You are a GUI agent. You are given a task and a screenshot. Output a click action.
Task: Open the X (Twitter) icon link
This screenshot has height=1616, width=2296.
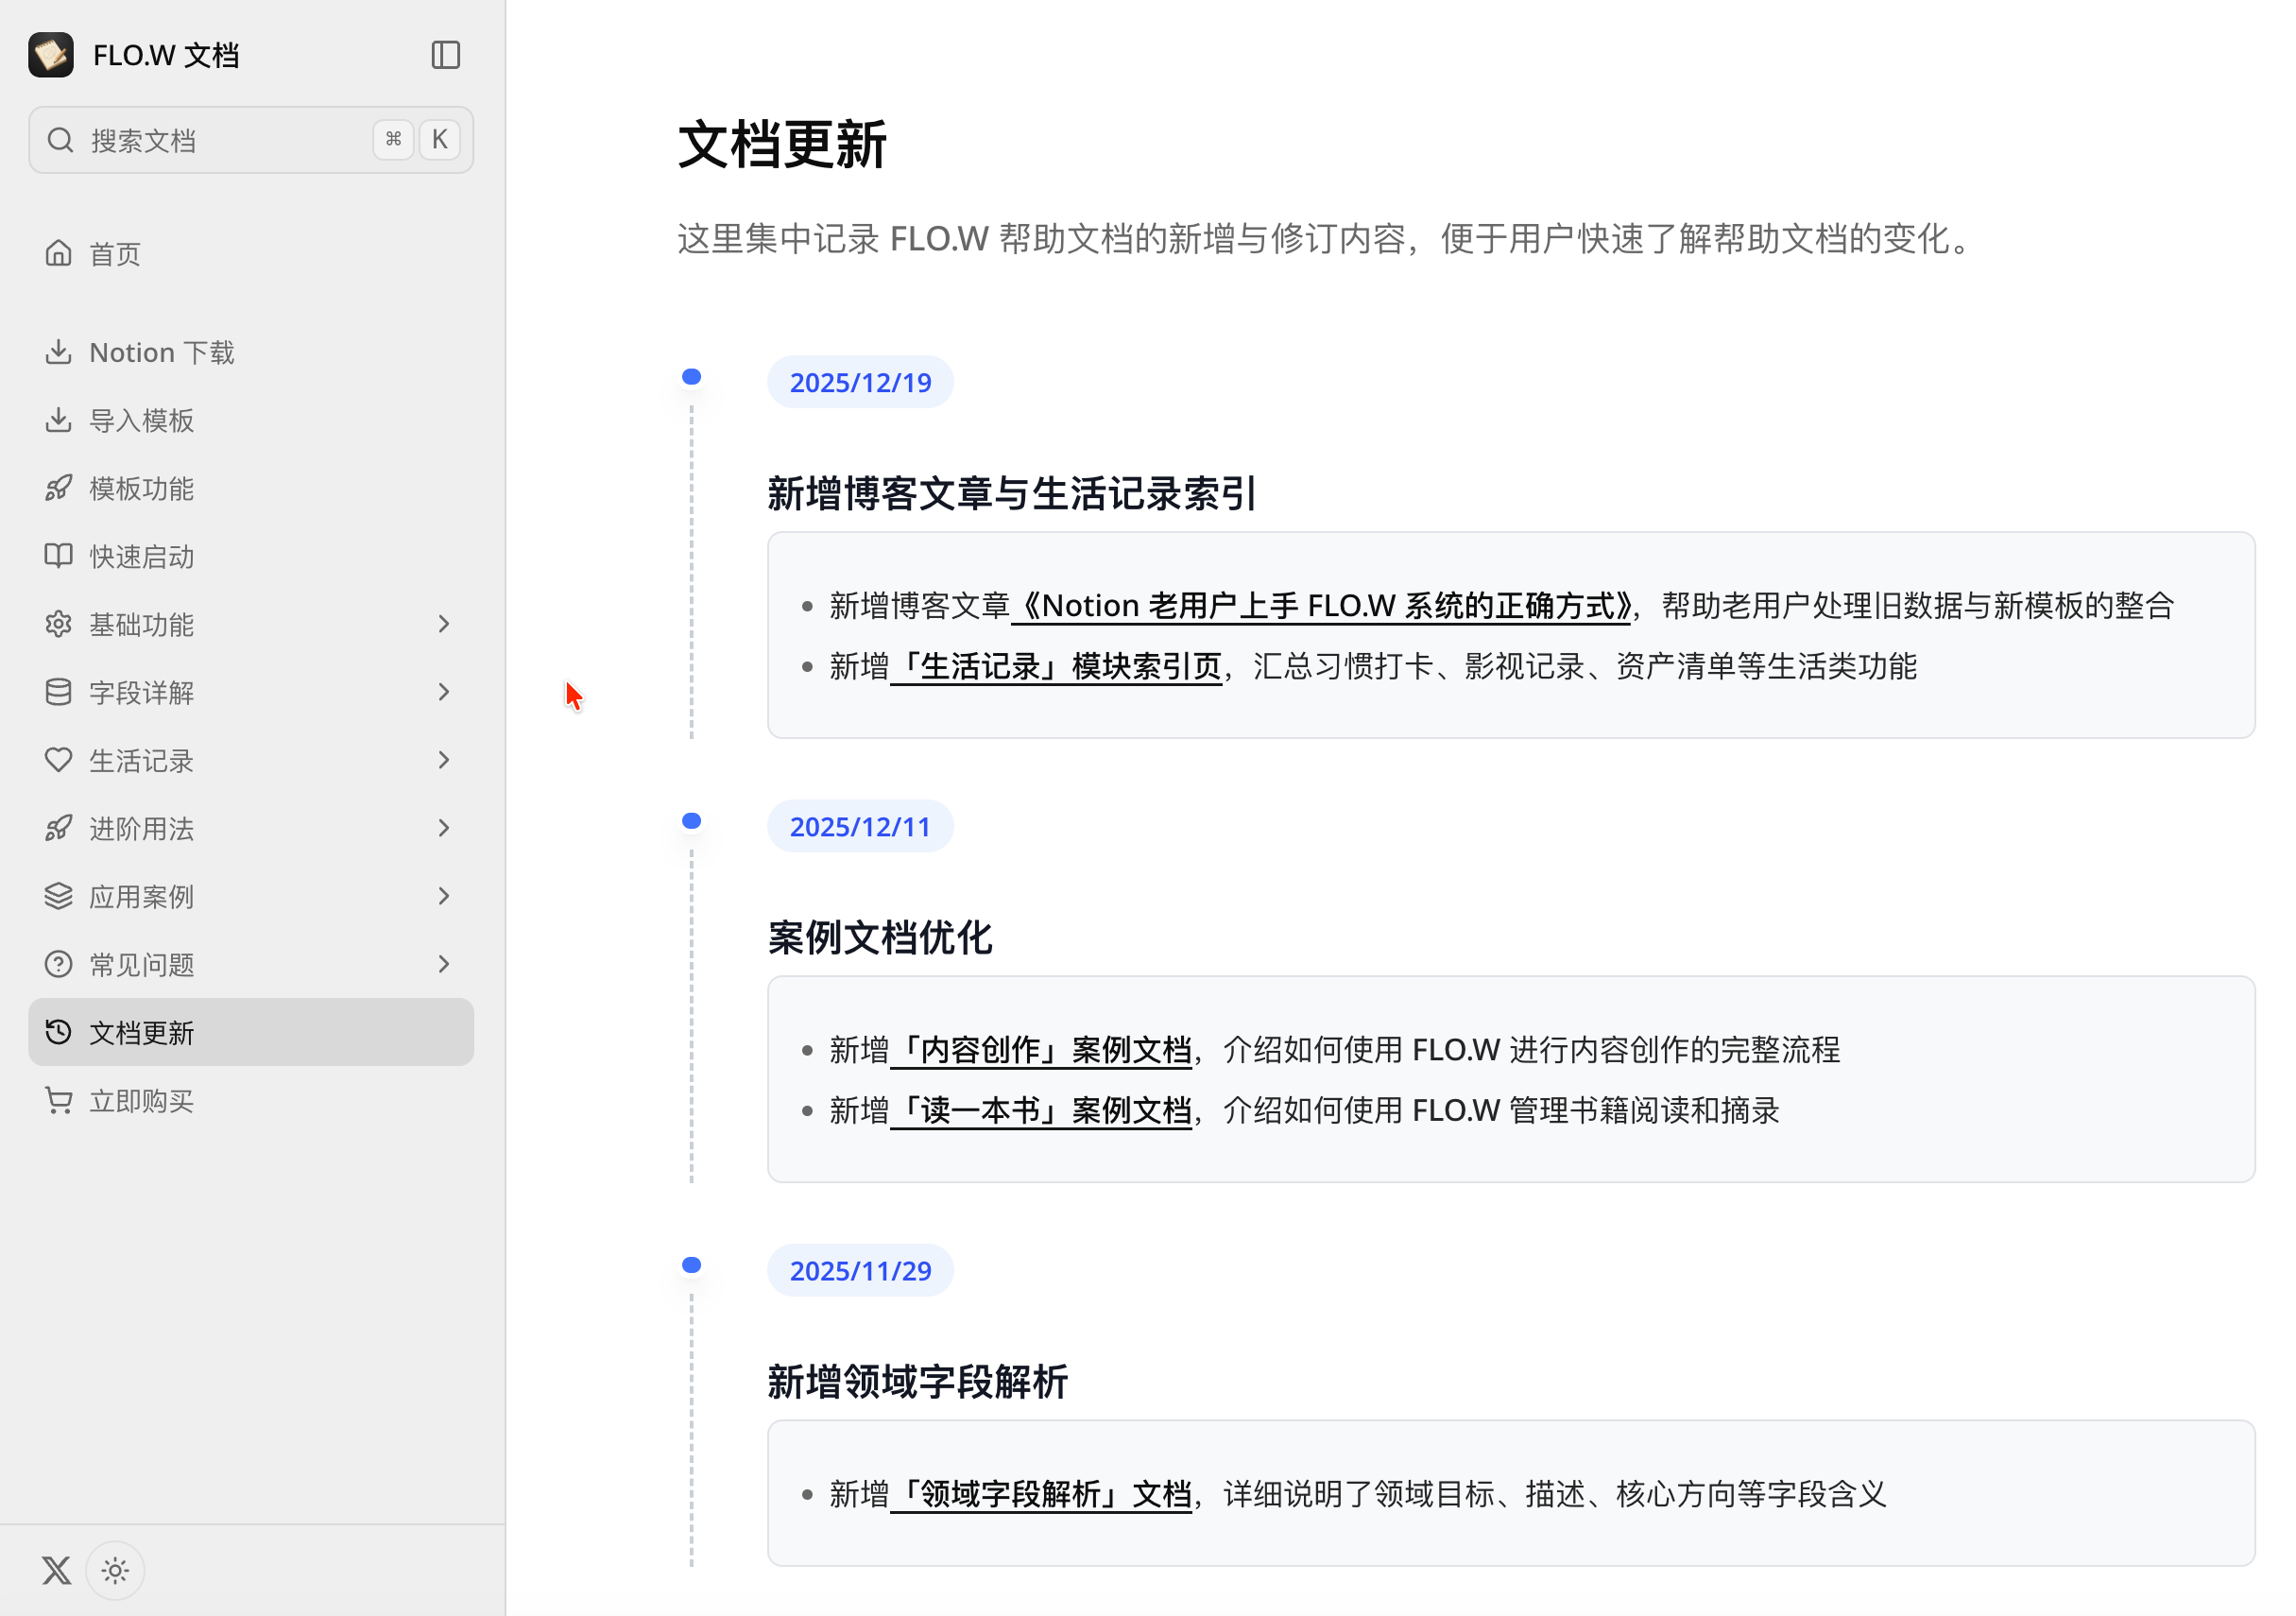pyautogui.click(x=57, y=1570)
